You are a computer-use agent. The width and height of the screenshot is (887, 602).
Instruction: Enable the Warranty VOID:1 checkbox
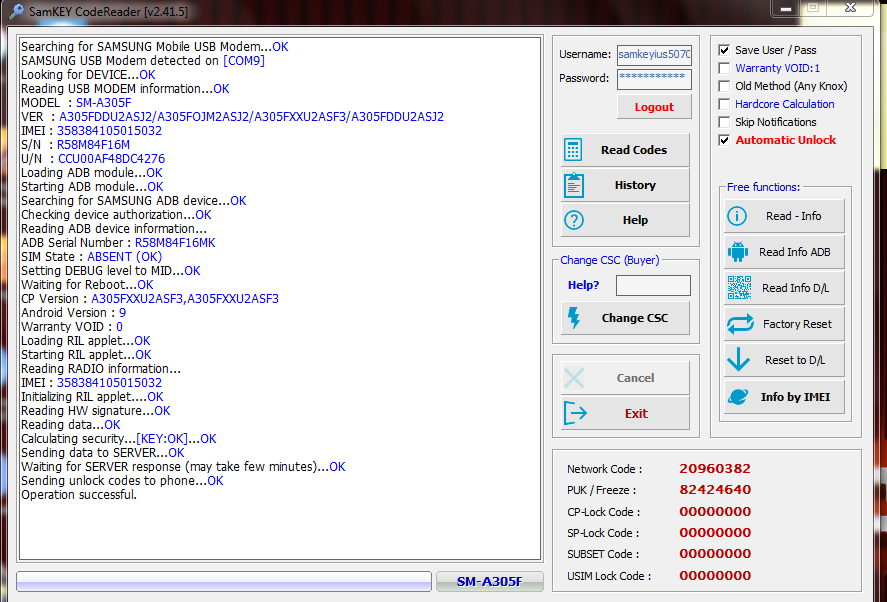pyautogui.click(x=724, y=68)
